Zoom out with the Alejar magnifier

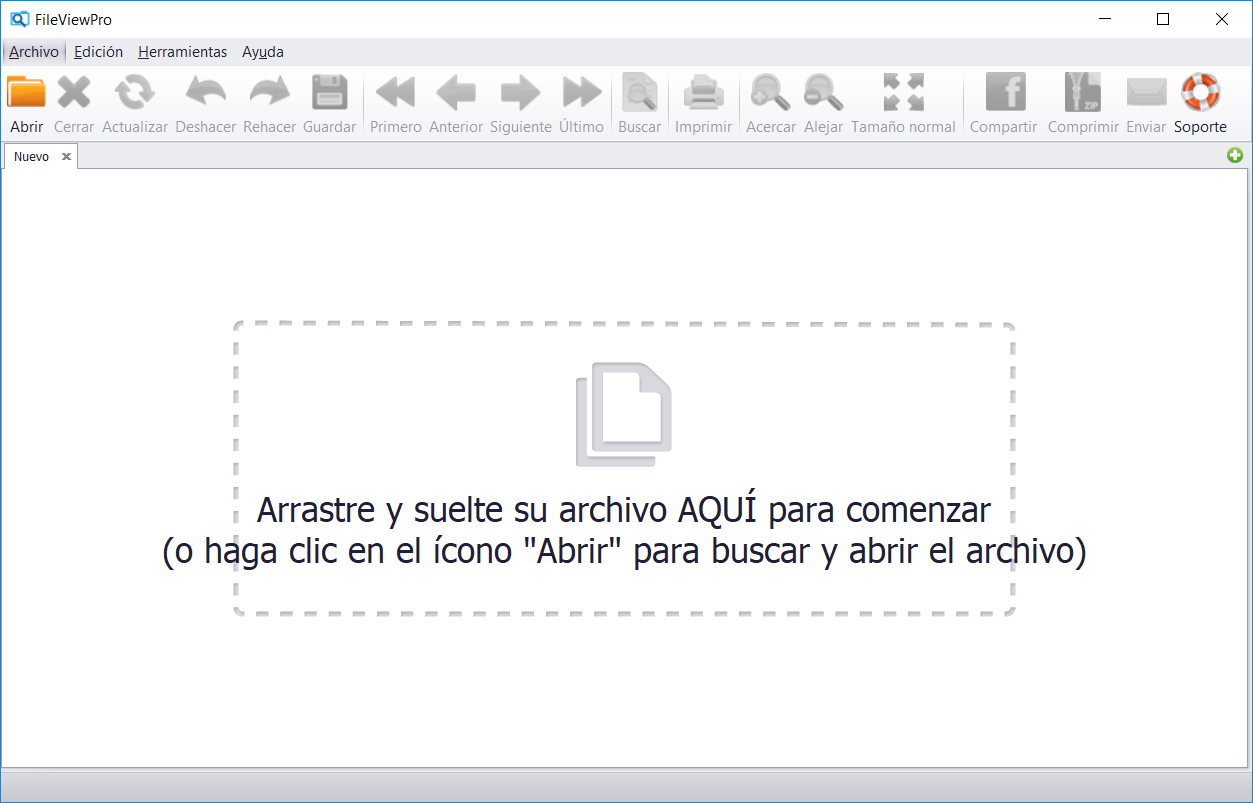click(x=824, y=92)
